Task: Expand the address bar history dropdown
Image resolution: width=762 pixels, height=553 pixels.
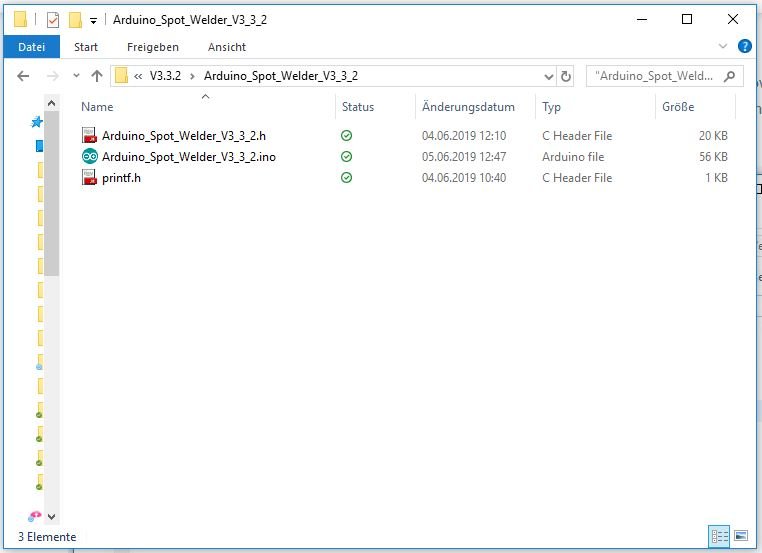Action: tap(549, 76)
